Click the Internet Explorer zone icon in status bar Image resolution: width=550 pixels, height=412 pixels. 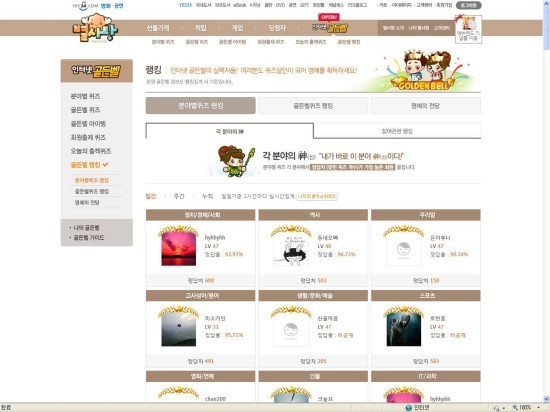(408, 408)
